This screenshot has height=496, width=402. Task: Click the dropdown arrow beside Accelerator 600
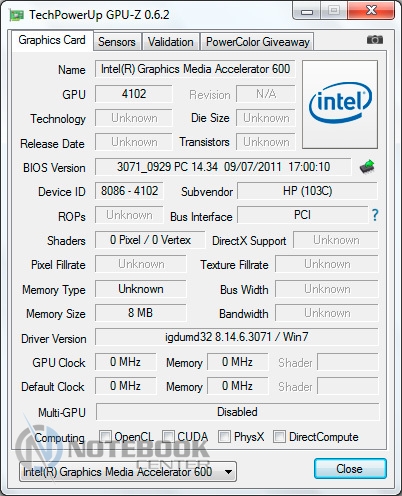pos(228,472)
